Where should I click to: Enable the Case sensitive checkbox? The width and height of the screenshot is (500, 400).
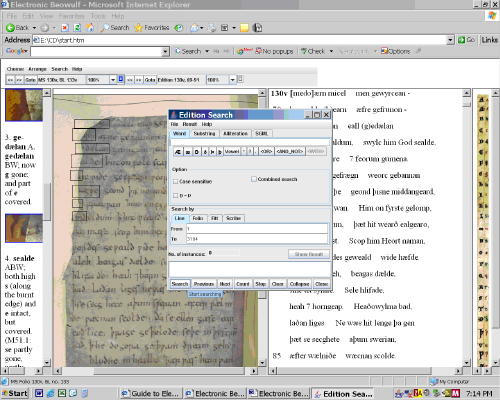[x=175, y=181]
